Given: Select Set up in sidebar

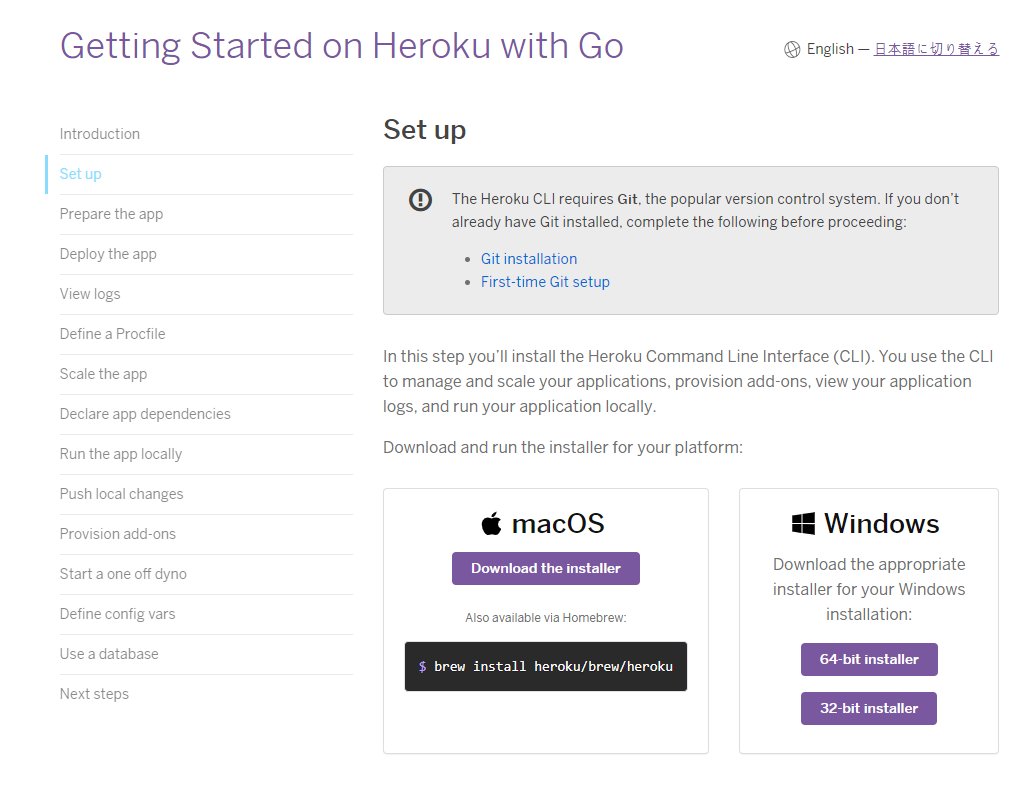Looking at the screenshot, I should [81, 174].
